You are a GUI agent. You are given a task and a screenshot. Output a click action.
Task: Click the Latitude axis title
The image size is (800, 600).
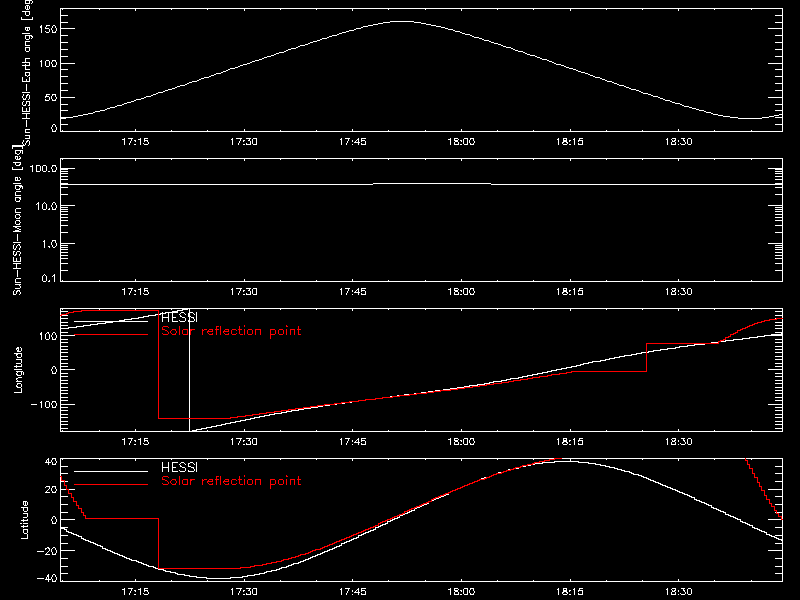(x=24, y=520)
